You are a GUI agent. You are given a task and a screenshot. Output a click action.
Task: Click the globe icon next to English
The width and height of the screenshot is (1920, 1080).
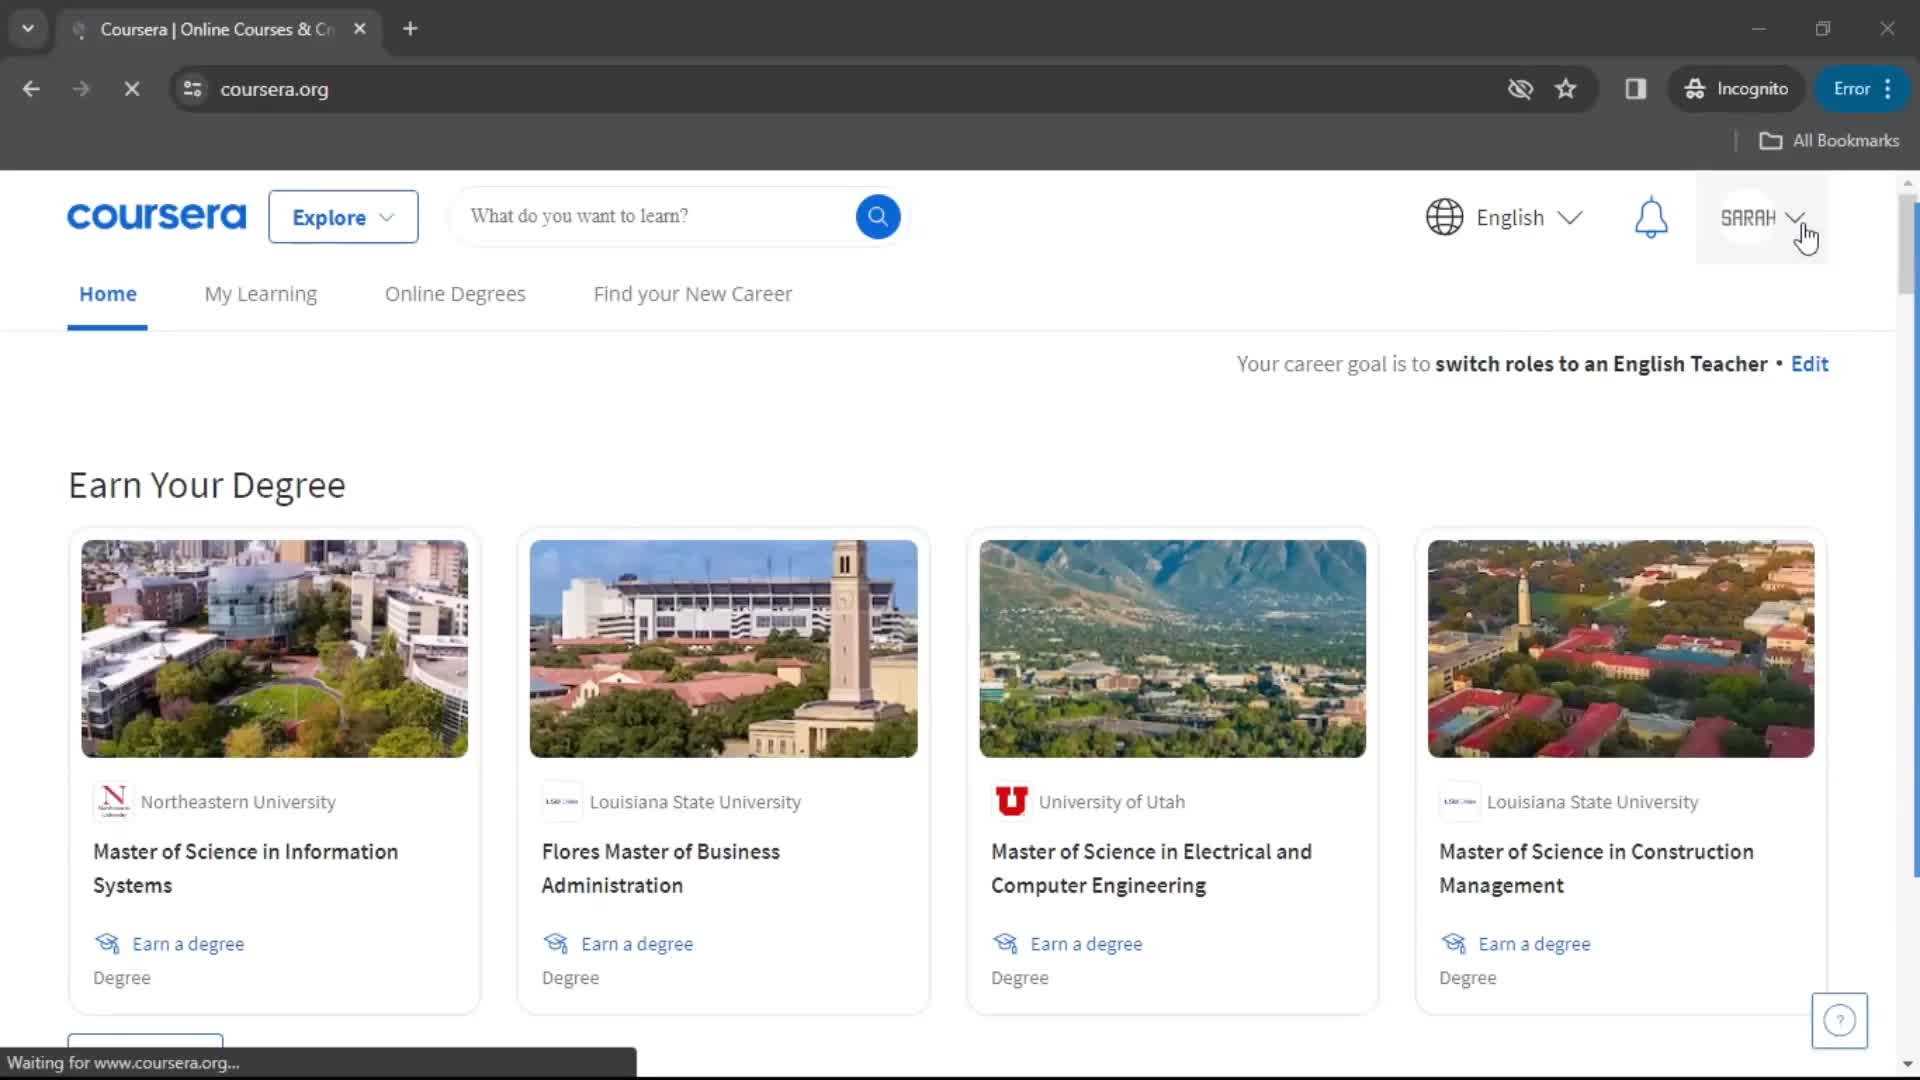click(1443, 217)
